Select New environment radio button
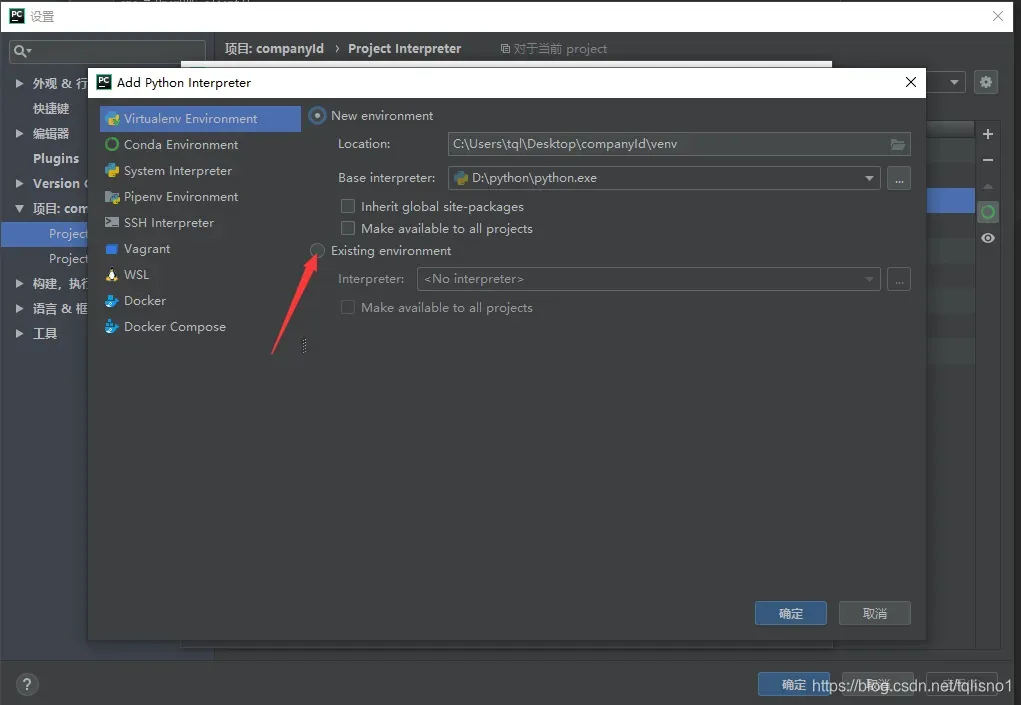The width and height of the screenshot is (1021, 705). coord(317,116)
